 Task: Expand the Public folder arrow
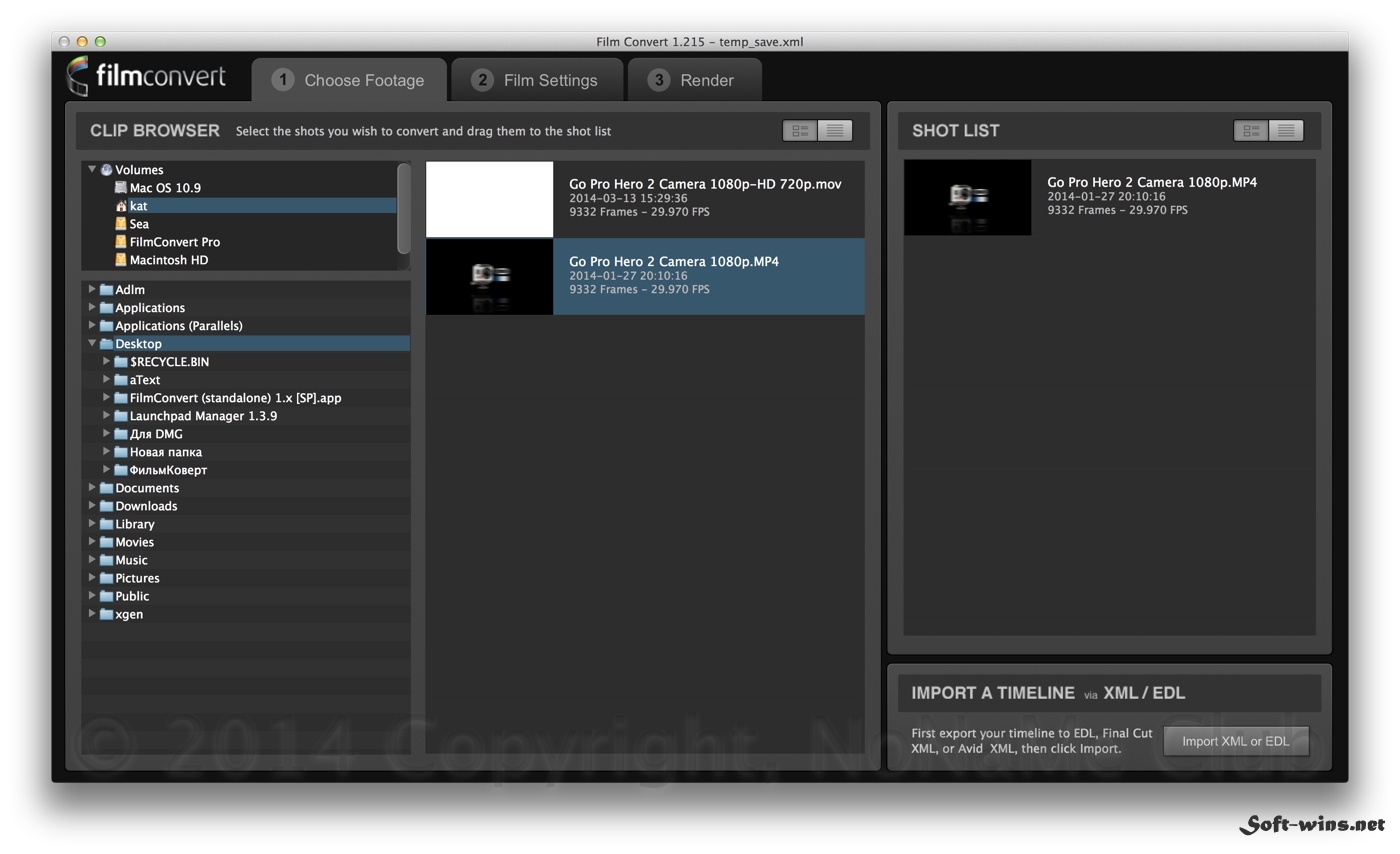pyautogui.click(x=92, y=595)
